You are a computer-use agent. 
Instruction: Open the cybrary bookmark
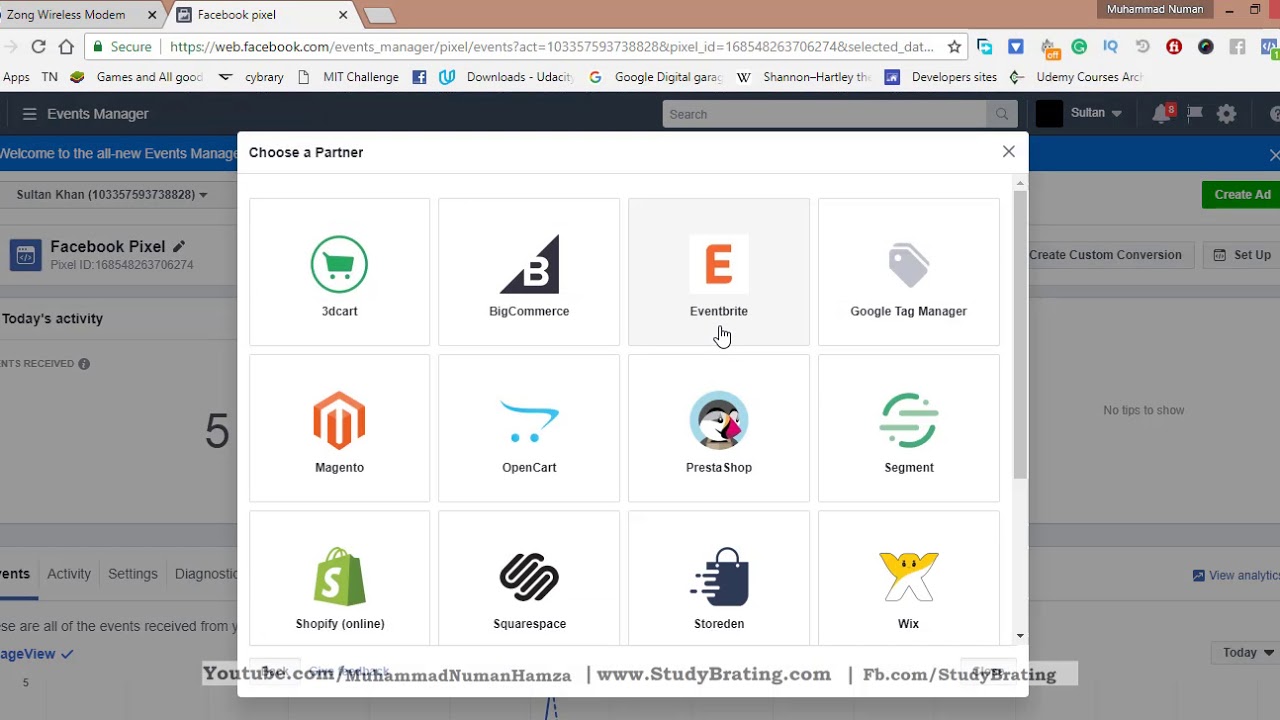pos(251,77)
